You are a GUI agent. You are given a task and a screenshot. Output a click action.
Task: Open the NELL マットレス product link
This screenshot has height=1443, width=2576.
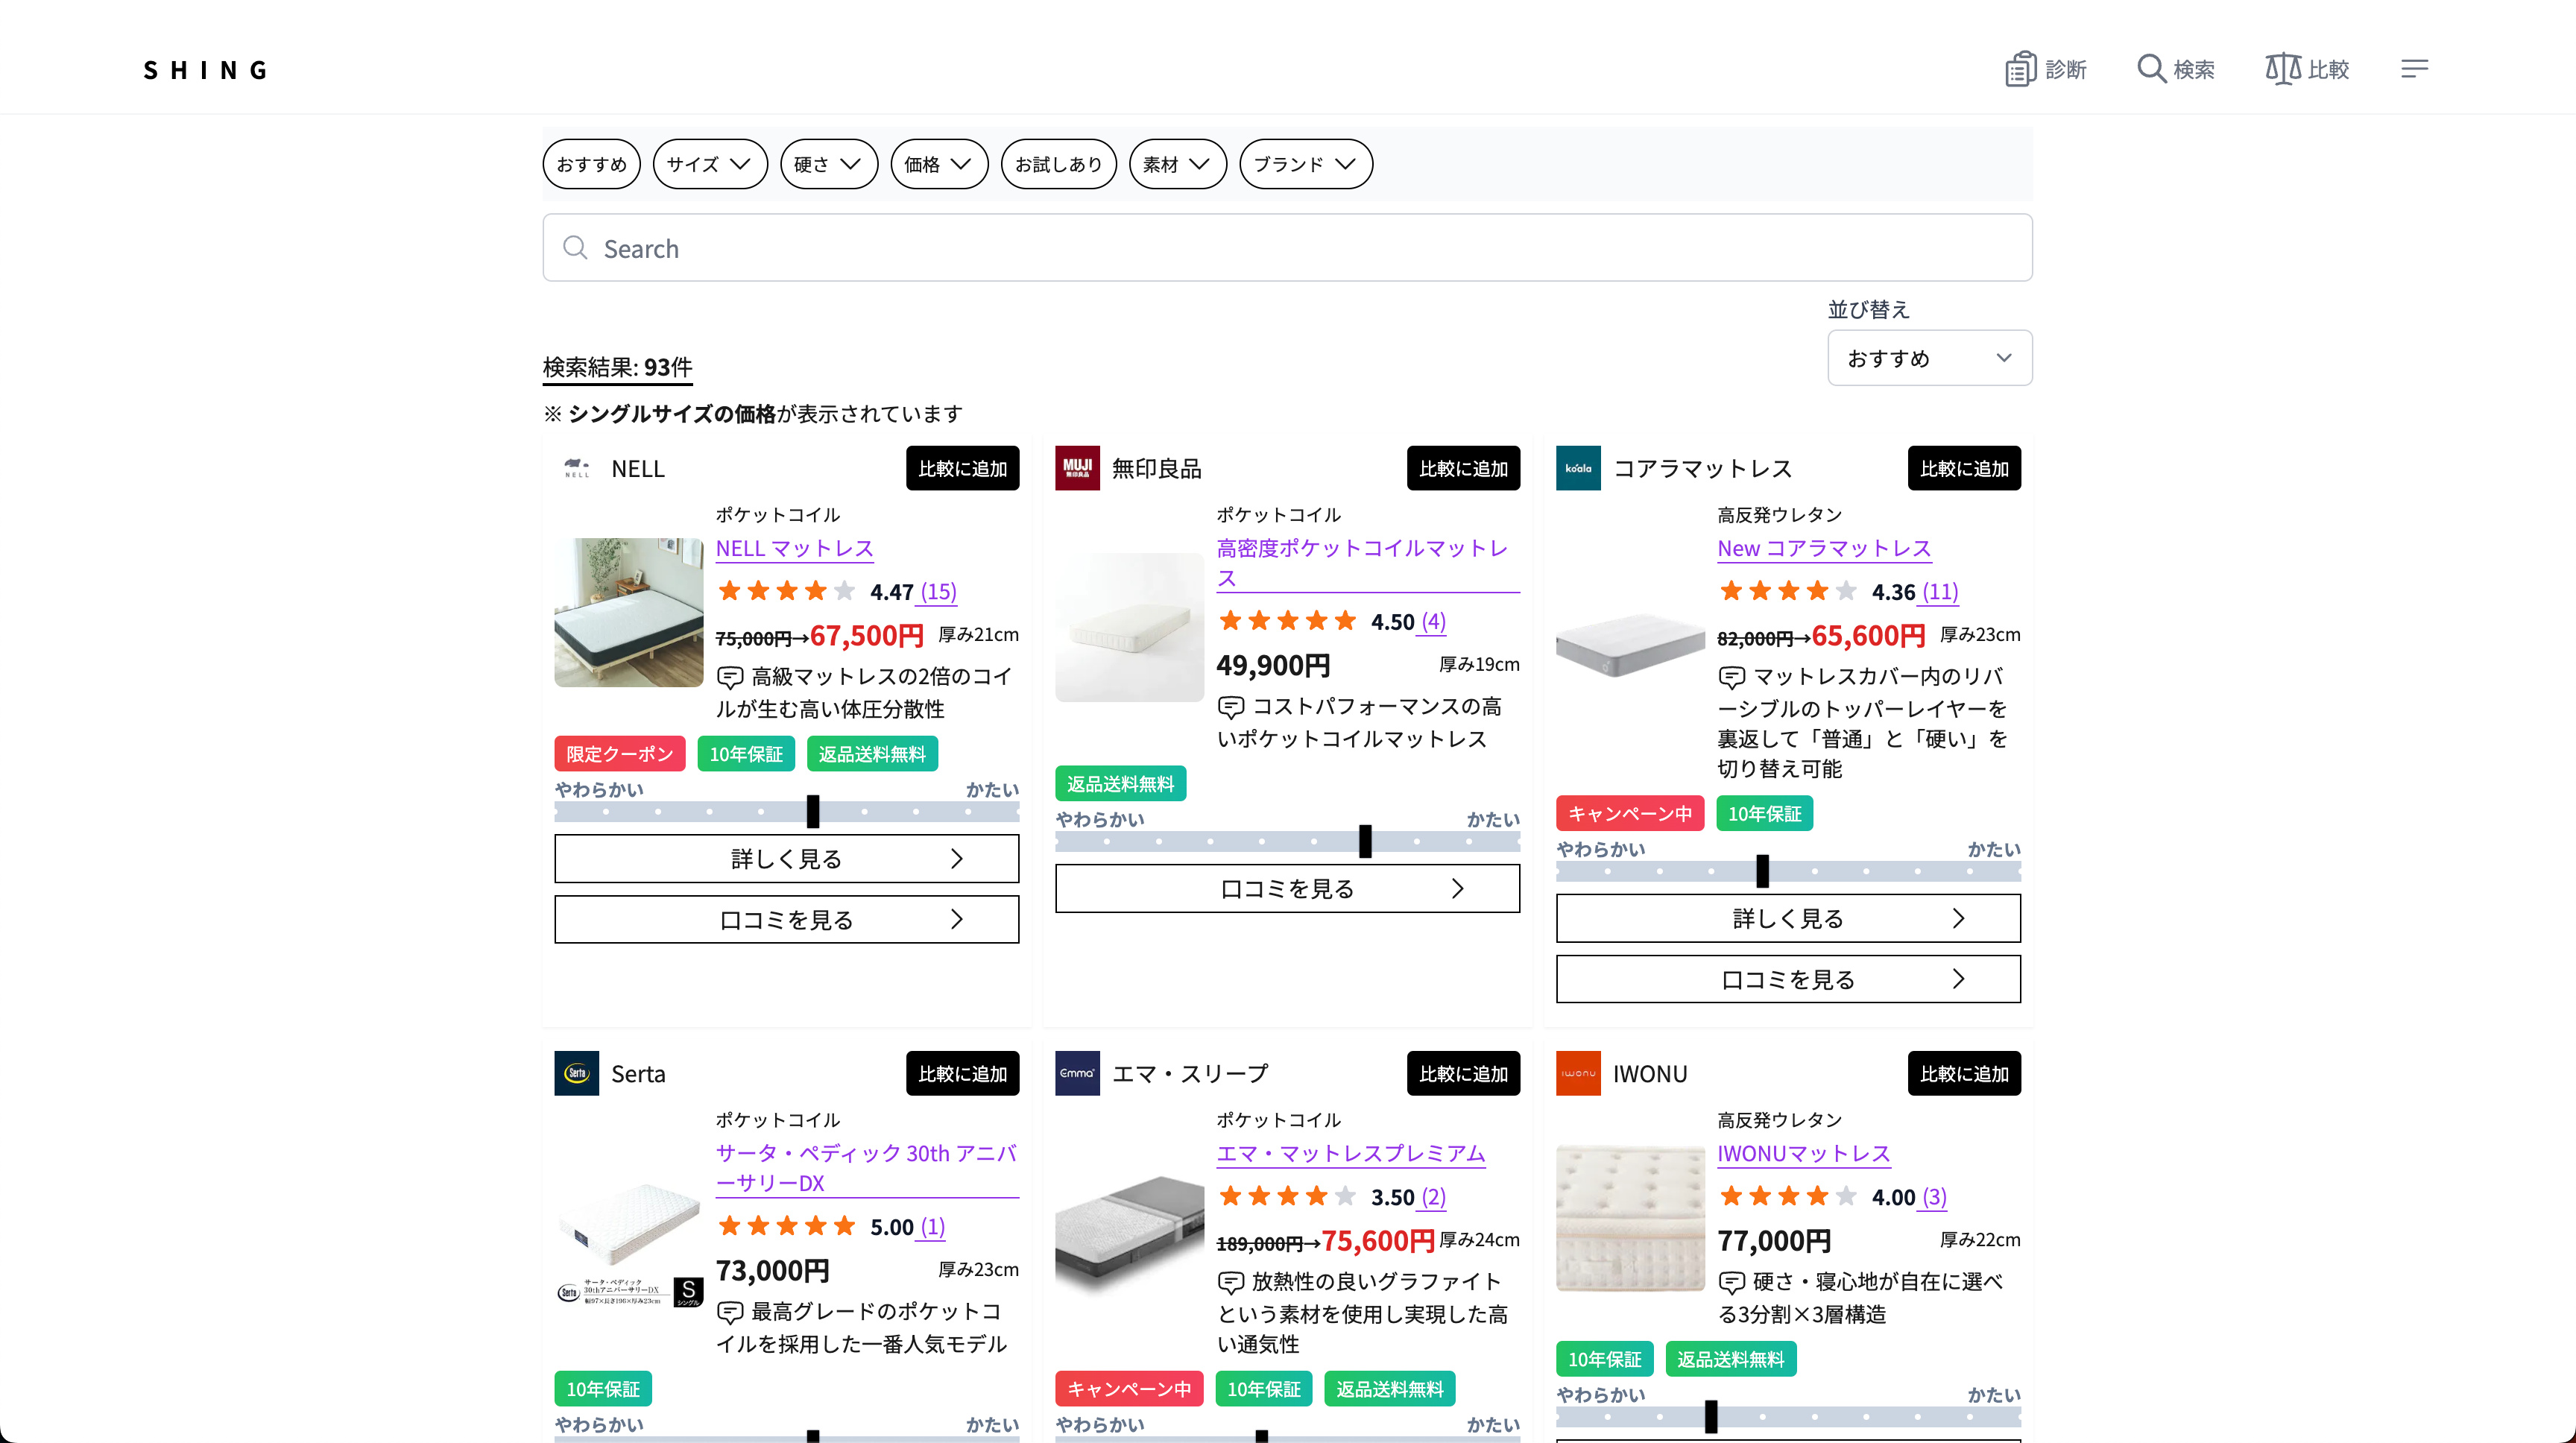pyautogui.click(x=795, y=548)
